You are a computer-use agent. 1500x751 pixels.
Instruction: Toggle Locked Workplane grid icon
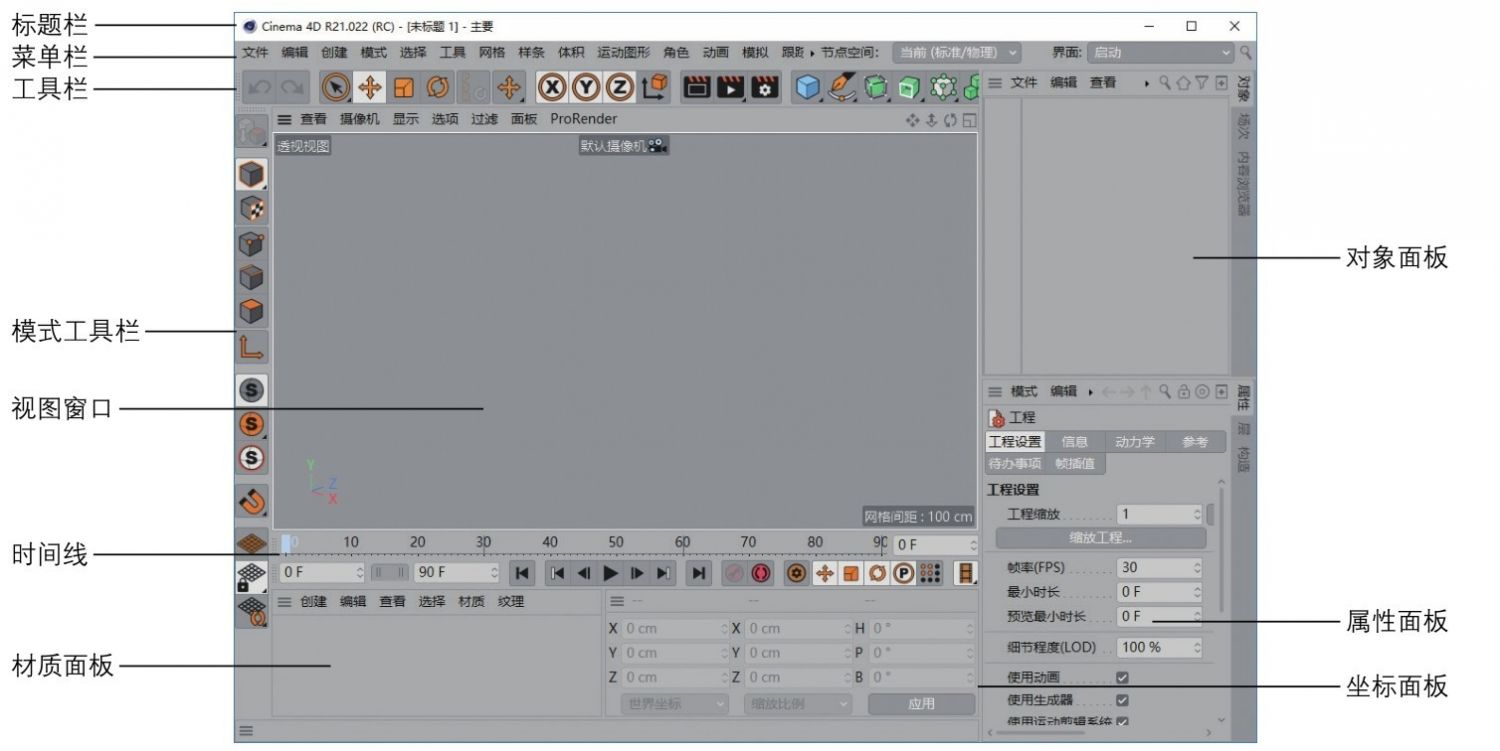point(251,577)
